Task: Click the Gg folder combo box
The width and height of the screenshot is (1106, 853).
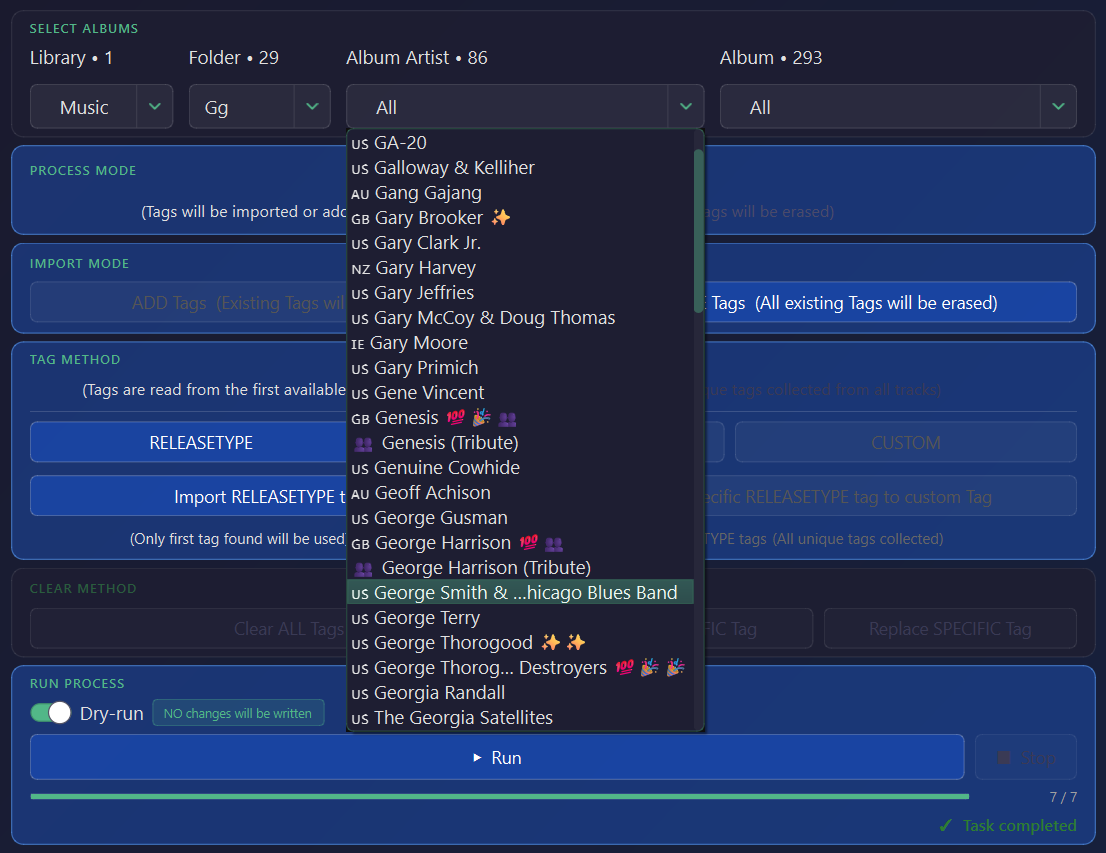Action: pos(260,107)
